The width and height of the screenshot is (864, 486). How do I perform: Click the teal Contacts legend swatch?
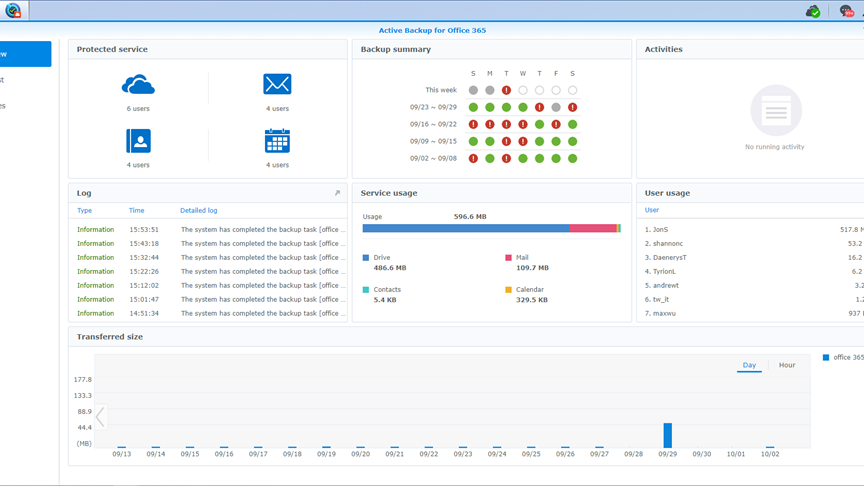[366, 289]
